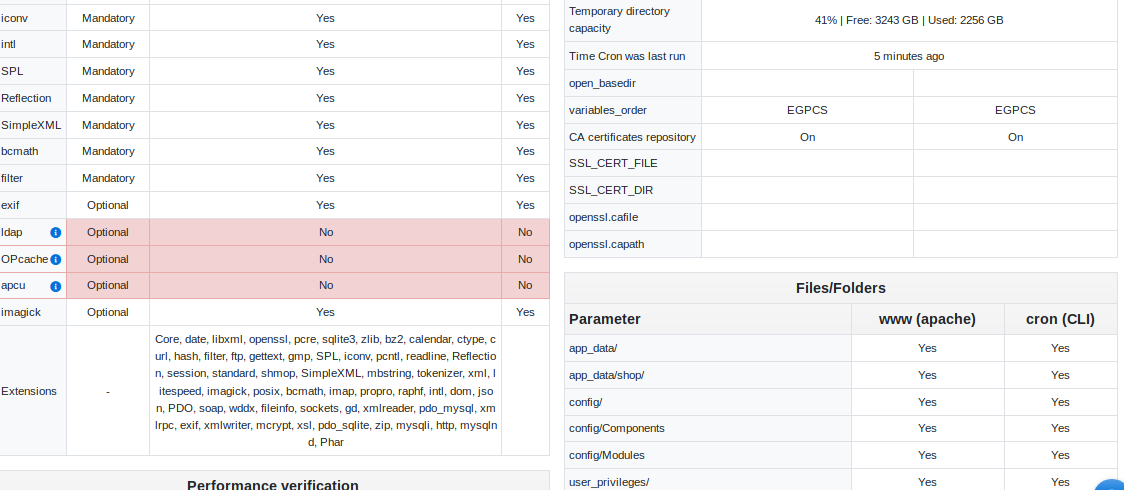Click the wide Yes cell for Reflection
Screen dimensions: 1124x490
tap(325, 98)
